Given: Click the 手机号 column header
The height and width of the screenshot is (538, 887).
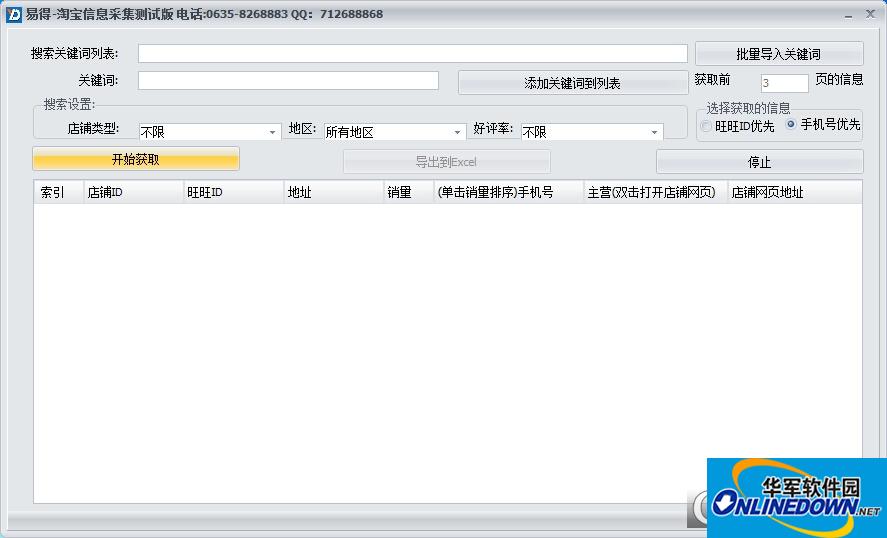Looking at the screenshot, I should [x=508, y=192].
